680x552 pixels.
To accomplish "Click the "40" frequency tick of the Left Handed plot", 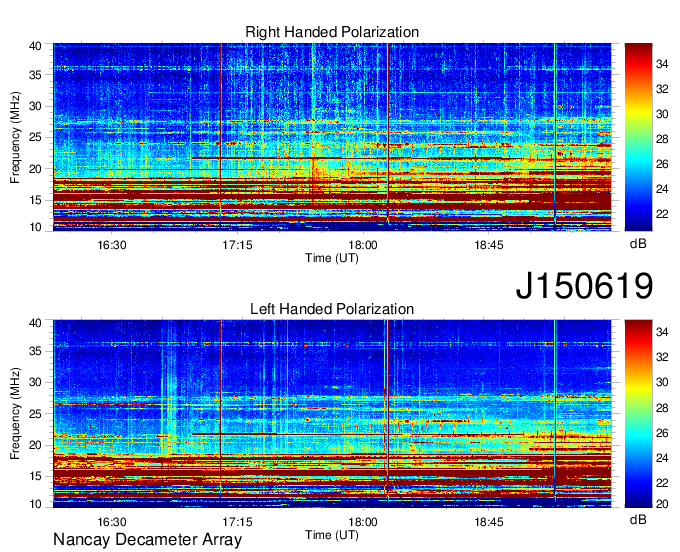I will pos(35,323).
